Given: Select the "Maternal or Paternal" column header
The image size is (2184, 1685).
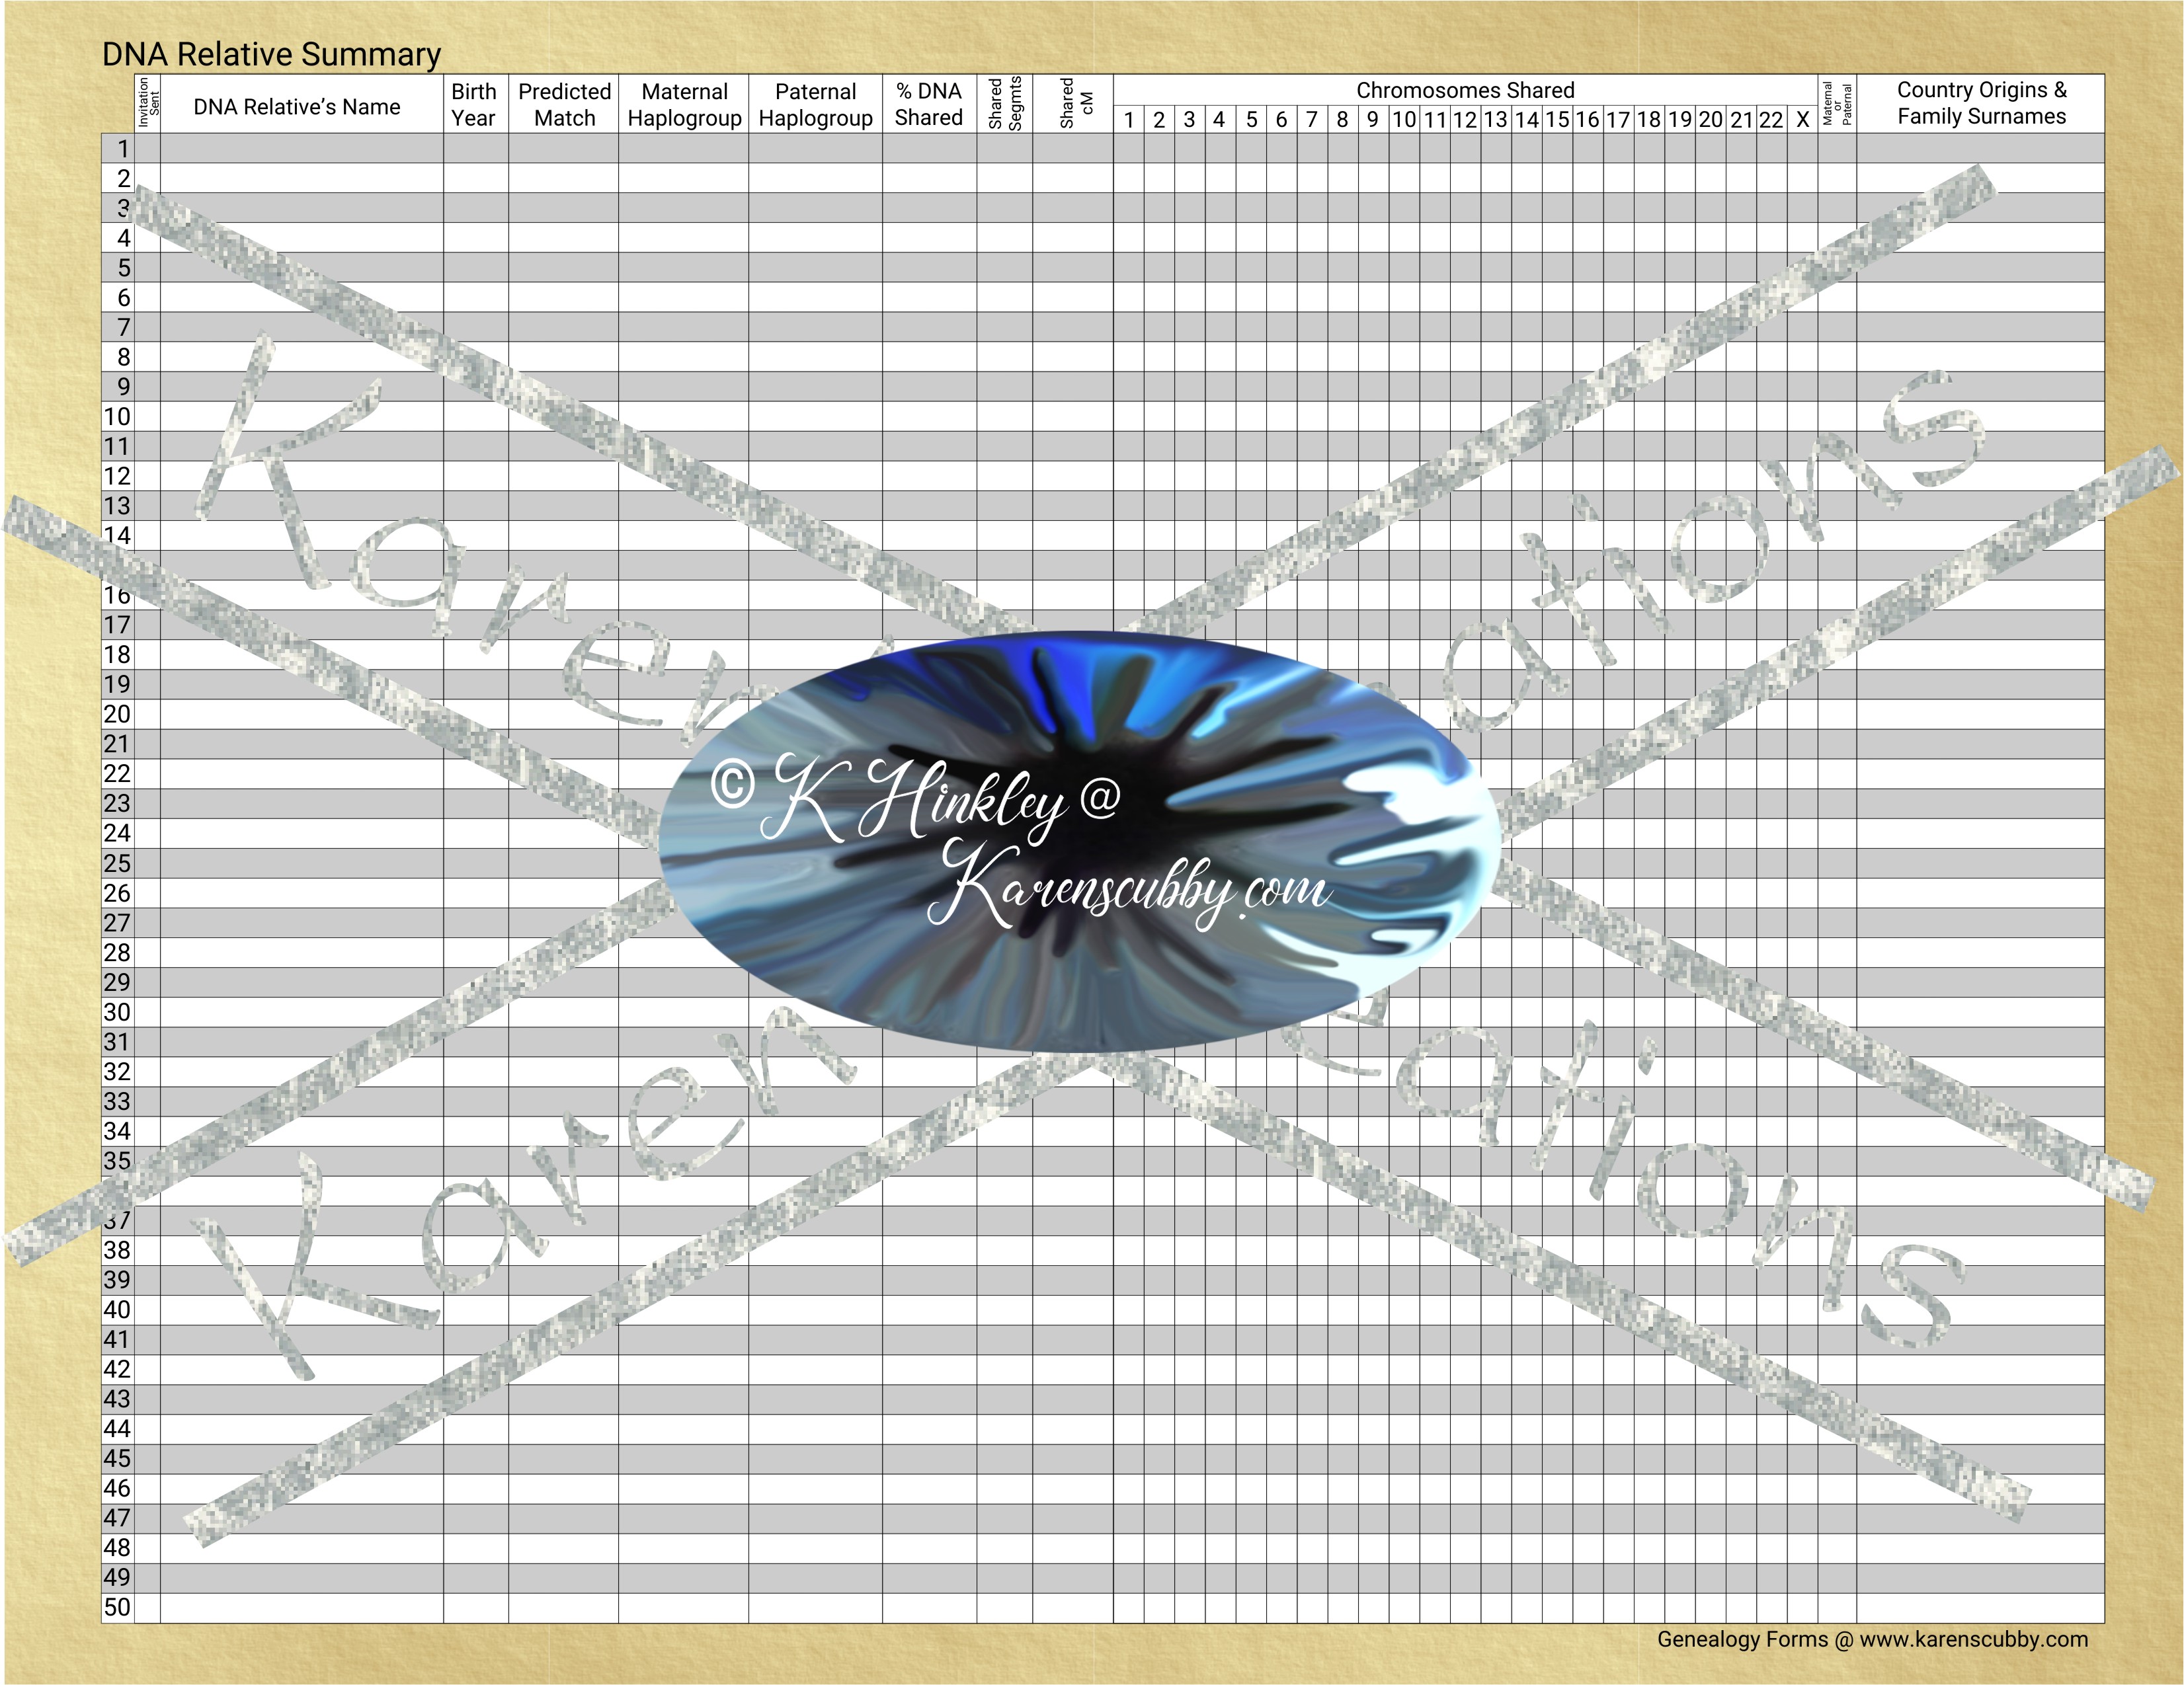Looking at the screenshot, I should (x=1837, y=103).
